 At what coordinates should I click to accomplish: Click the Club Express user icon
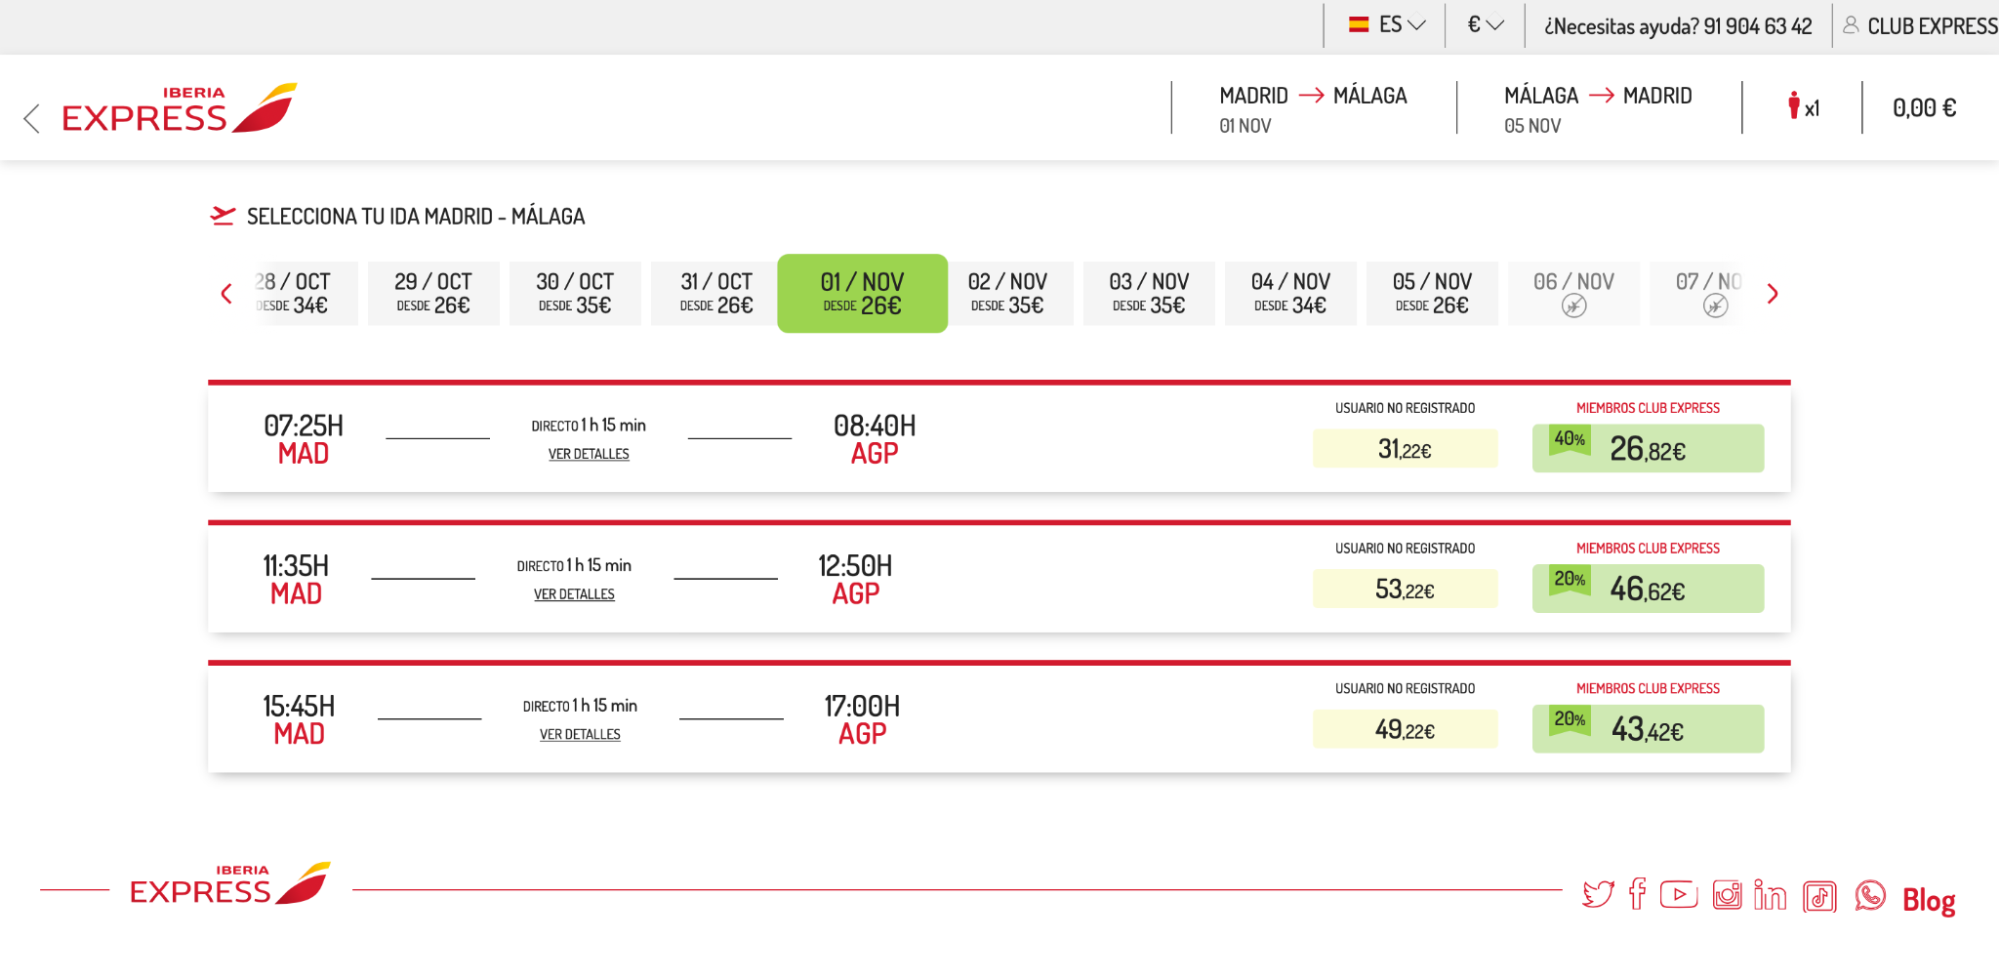click(x=1851, y=25)
